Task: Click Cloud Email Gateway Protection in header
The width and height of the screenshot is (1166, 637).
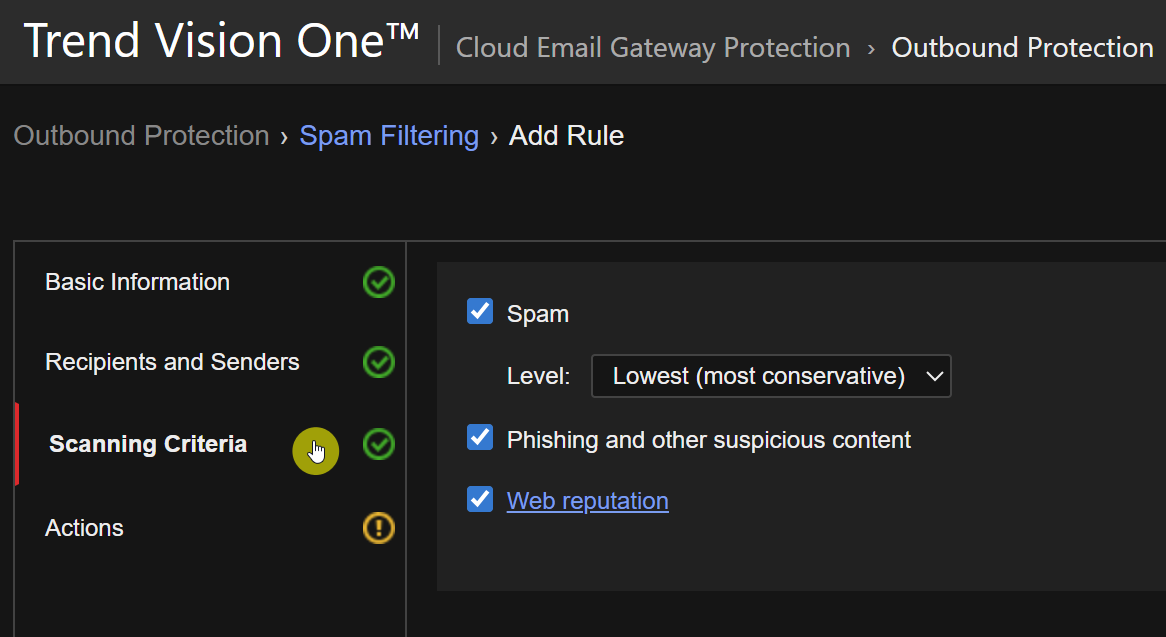Action: pos(652,48)
